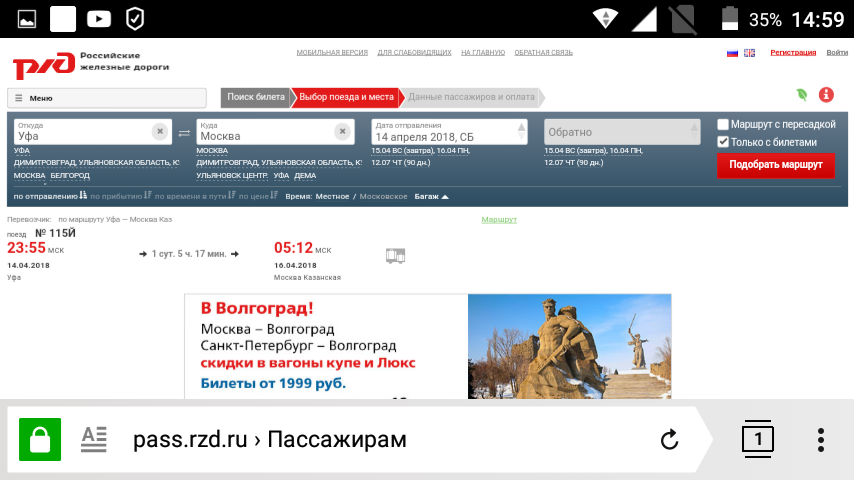Click the green leaf icon
This screenshot has height=480, width=854.
coord(801,95)
